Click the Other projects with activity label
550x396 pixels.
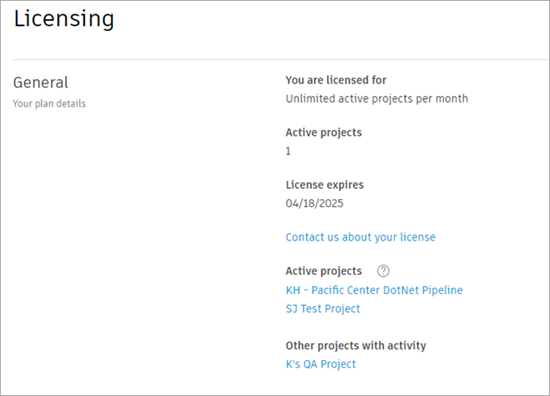click(356, 346)
